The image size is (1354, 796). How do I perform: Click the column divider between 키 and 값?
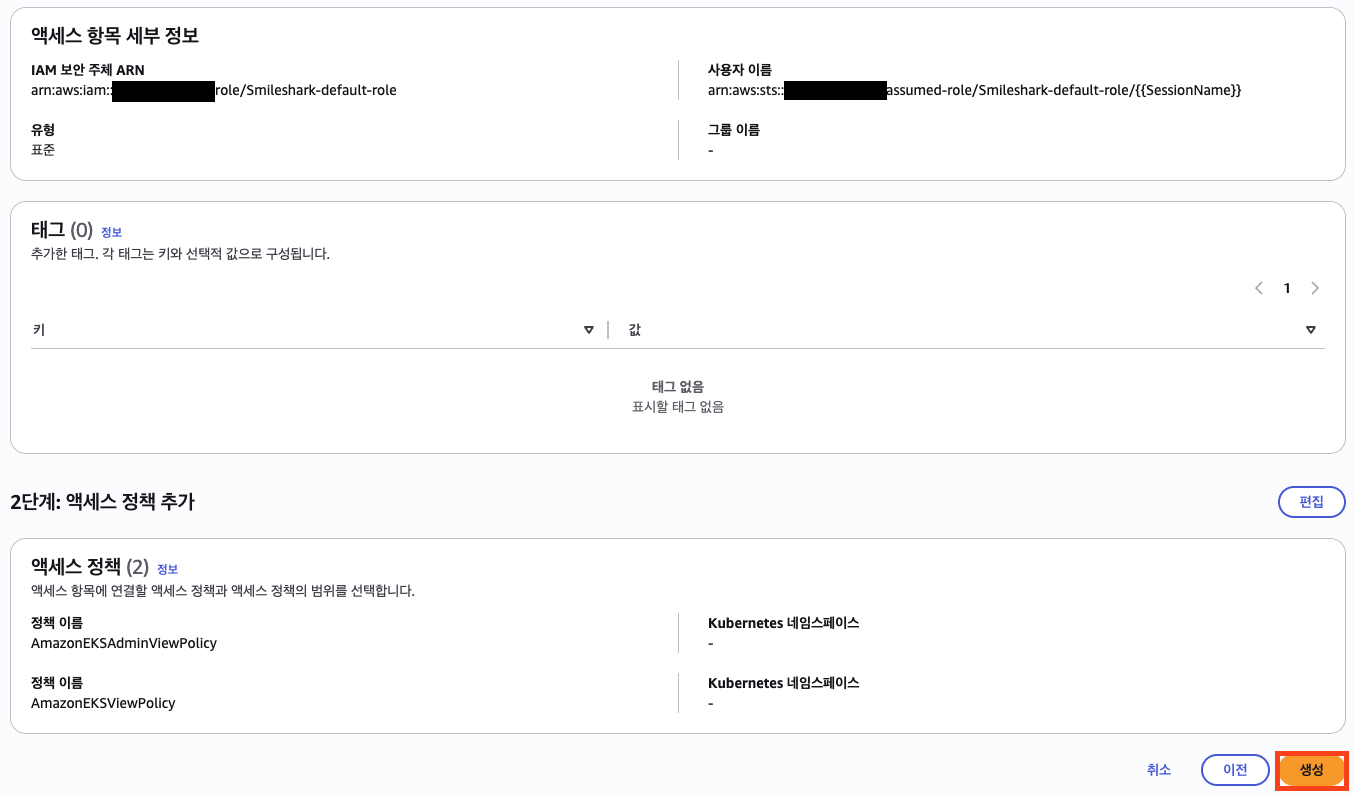click(x=608, y=330)
